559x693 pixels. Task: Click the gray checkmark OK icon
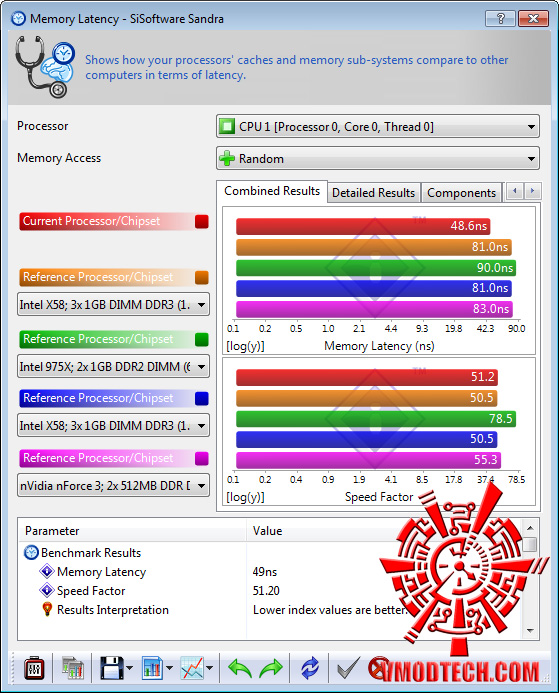pyautogui.click(x=348, y=668)
